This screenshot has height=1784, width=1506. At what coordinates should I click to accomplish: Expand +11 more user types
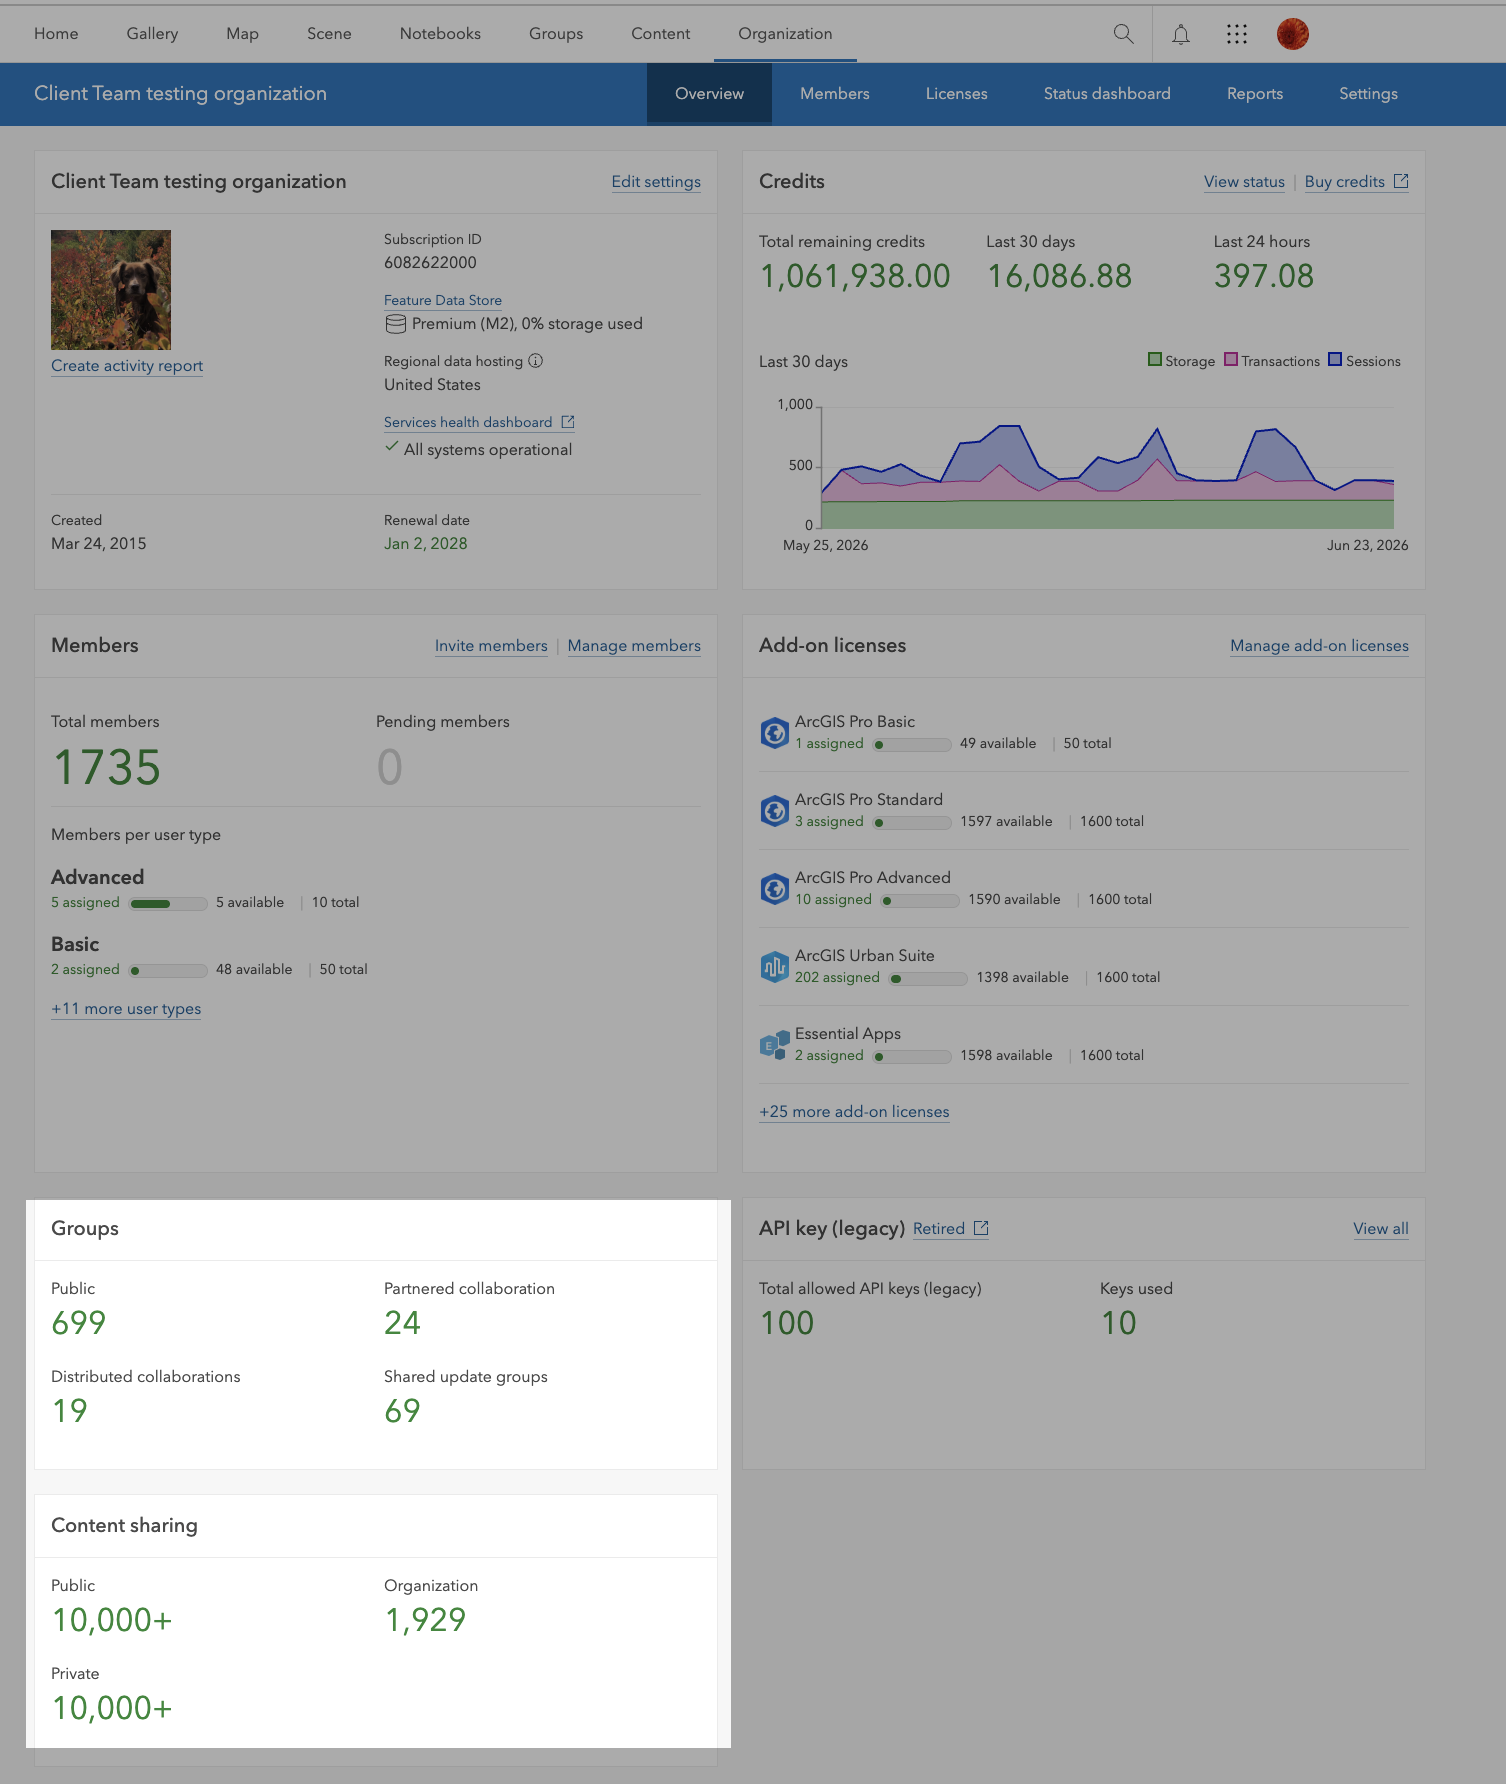click(x=126, y=1009)
